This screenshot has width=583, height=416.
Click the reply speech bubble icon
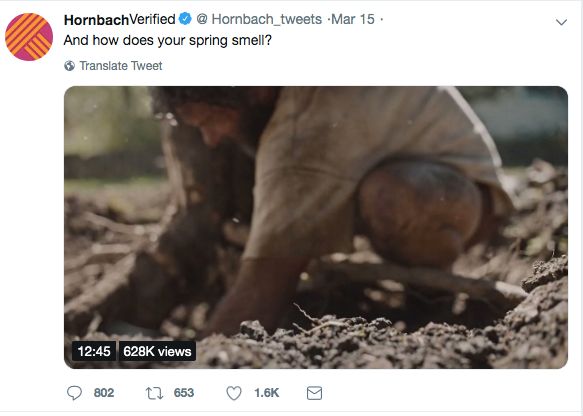tap(74, 393)
